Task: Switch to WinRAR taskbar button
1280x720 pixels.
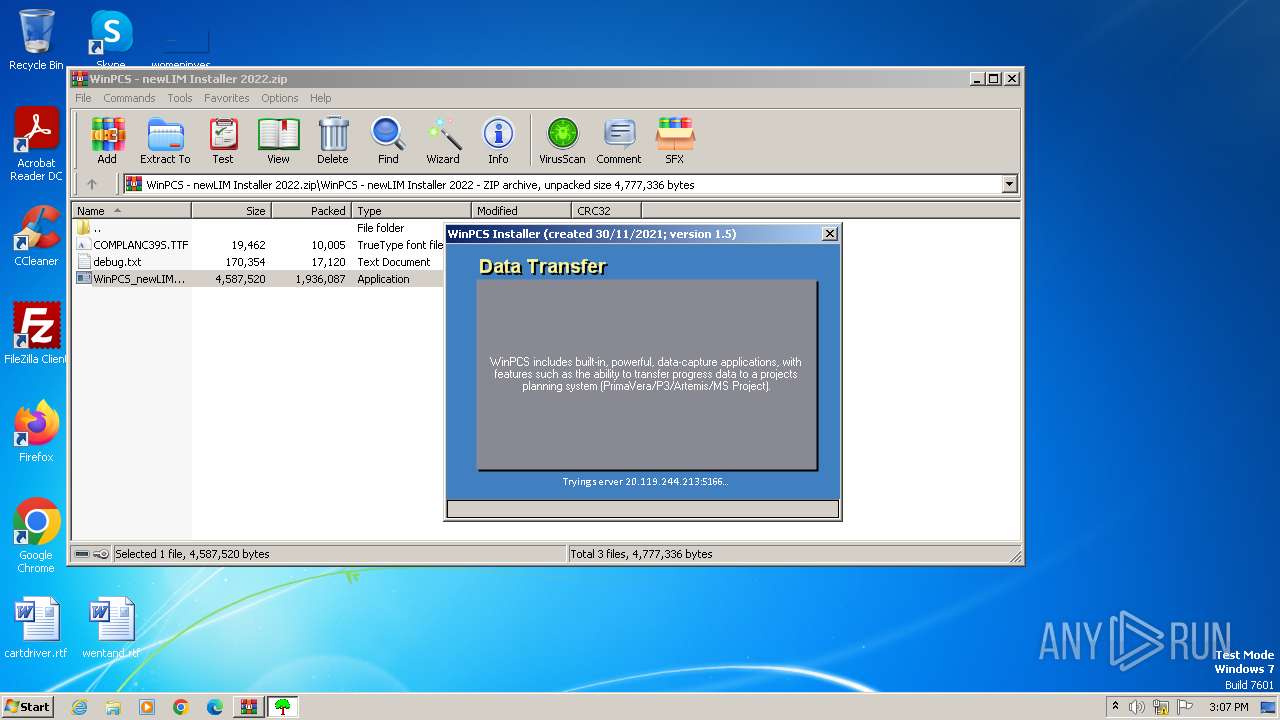Action: click(x=249, y=707)
